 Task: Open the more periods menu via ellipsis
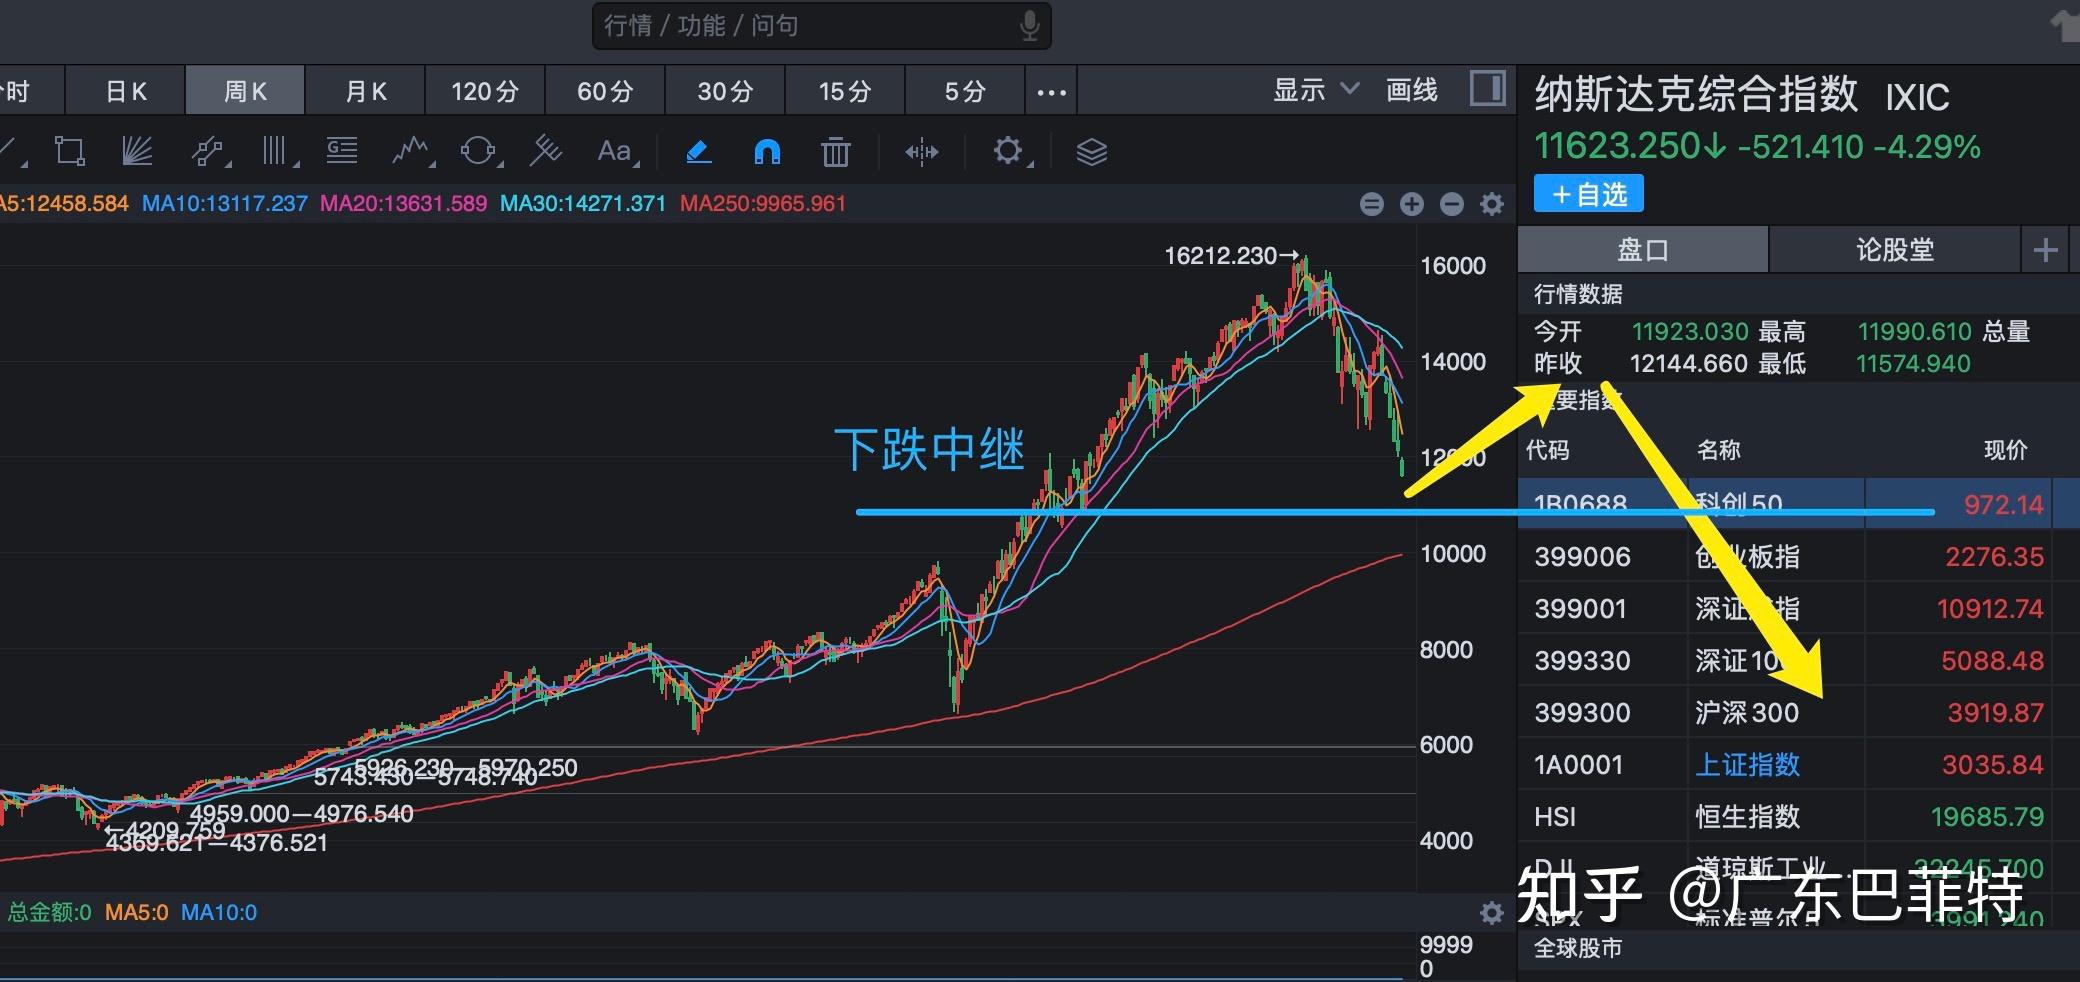[x=1051, y=91]
